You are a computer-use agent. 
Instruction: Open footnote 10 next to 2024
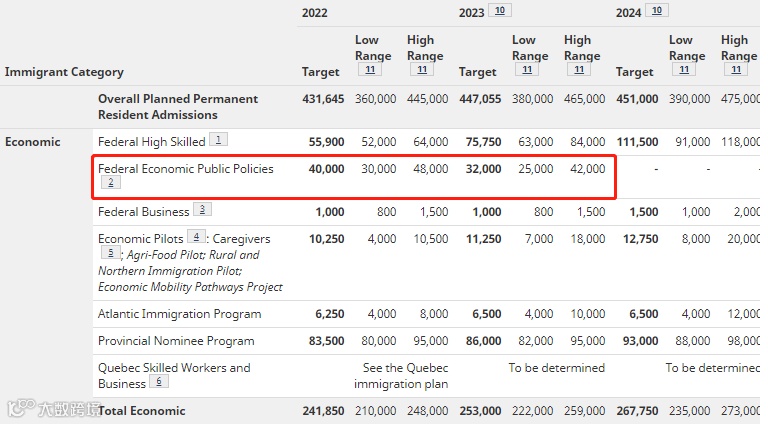click(x=657, y=11)
